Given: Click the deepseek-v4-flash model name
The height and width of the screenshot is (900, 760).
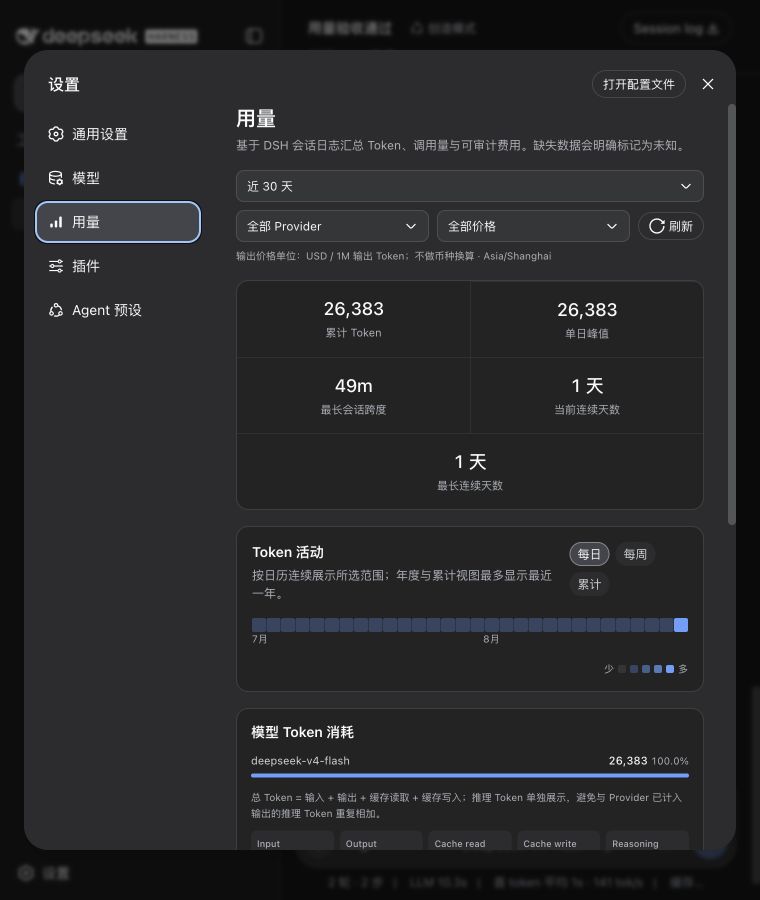Looking at the screenshot, I should pos(300,761).
